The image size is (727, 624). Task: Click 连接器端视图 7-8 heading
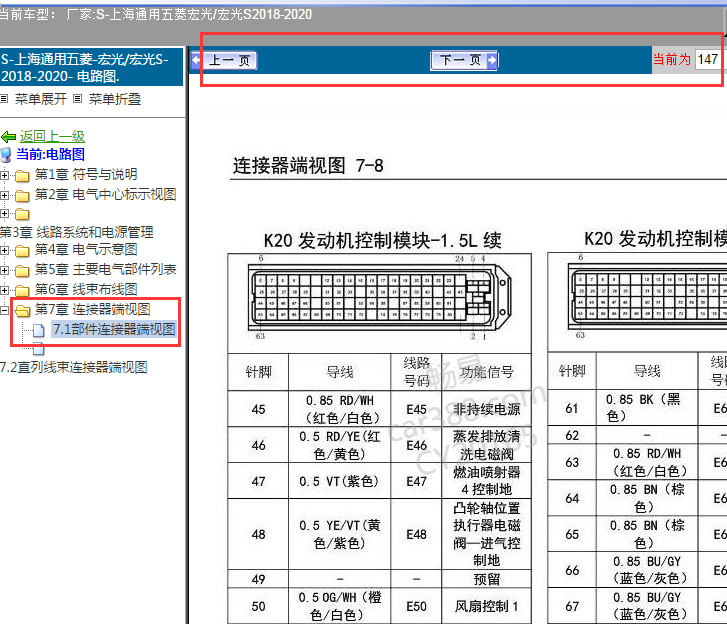[308, 166]
